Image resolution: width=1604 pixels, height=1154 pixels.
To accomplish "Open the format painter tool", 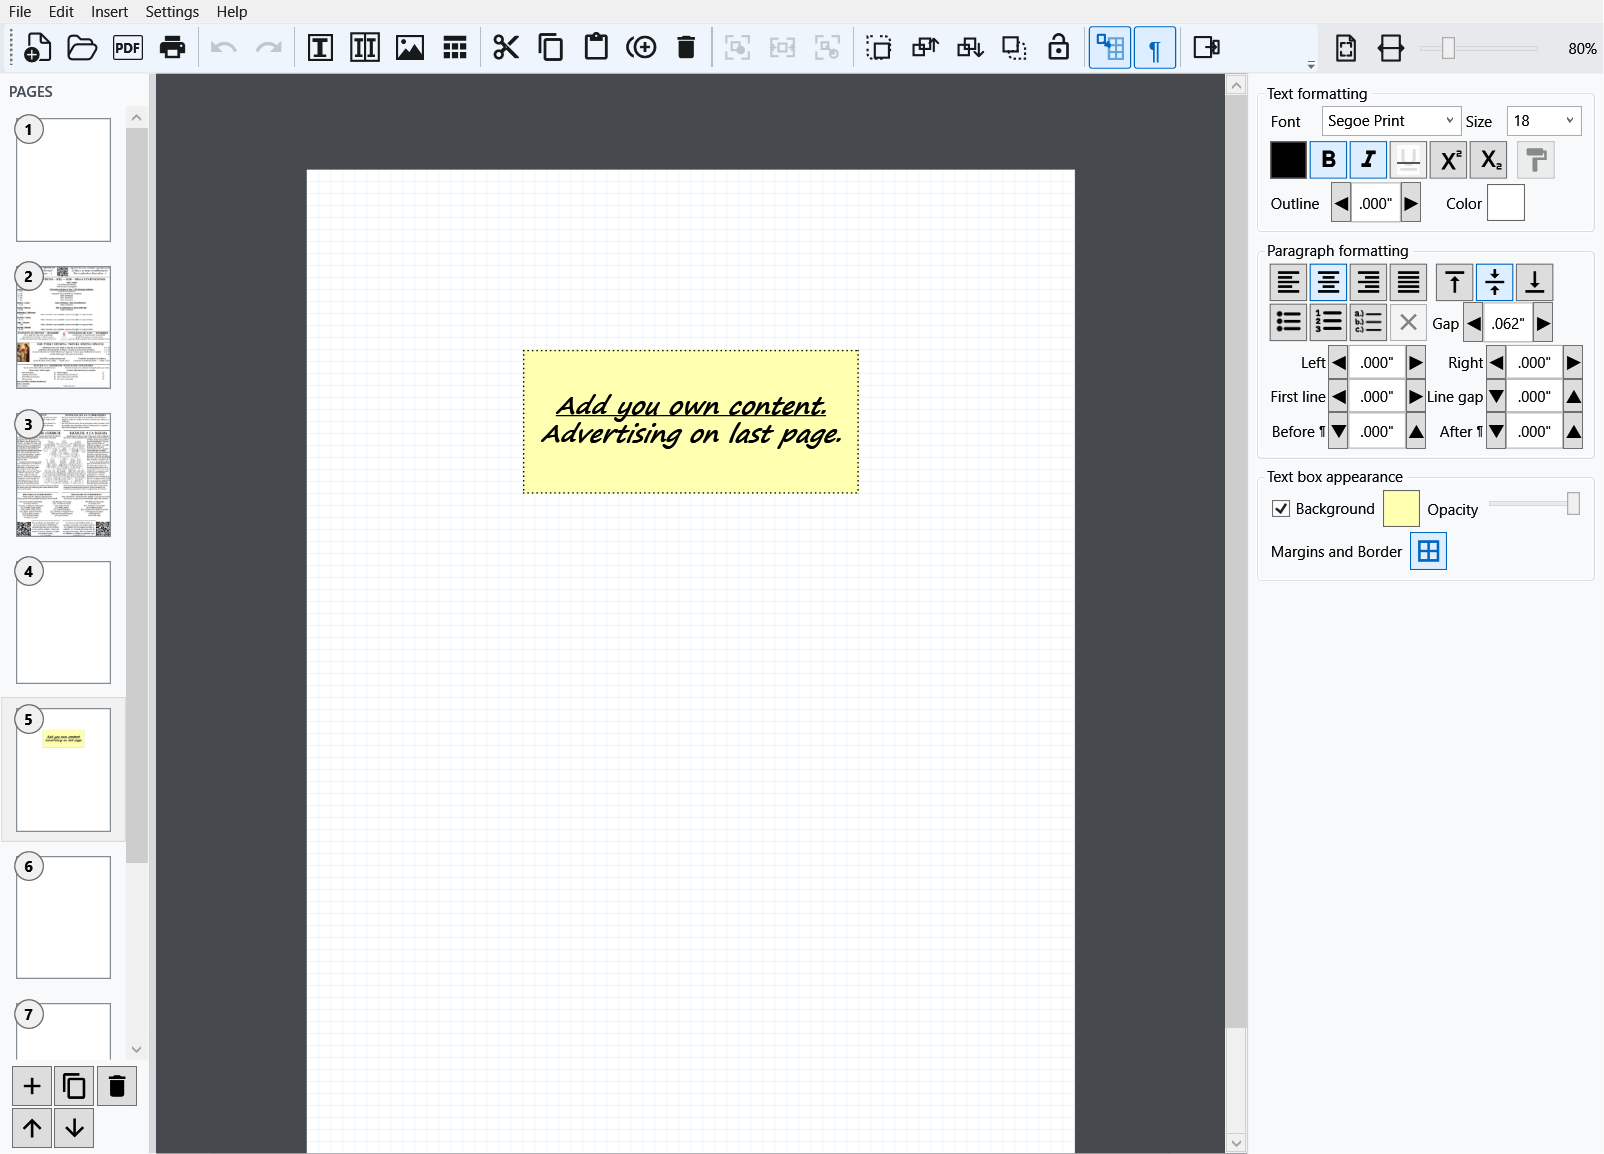I will pos(1536,160).
